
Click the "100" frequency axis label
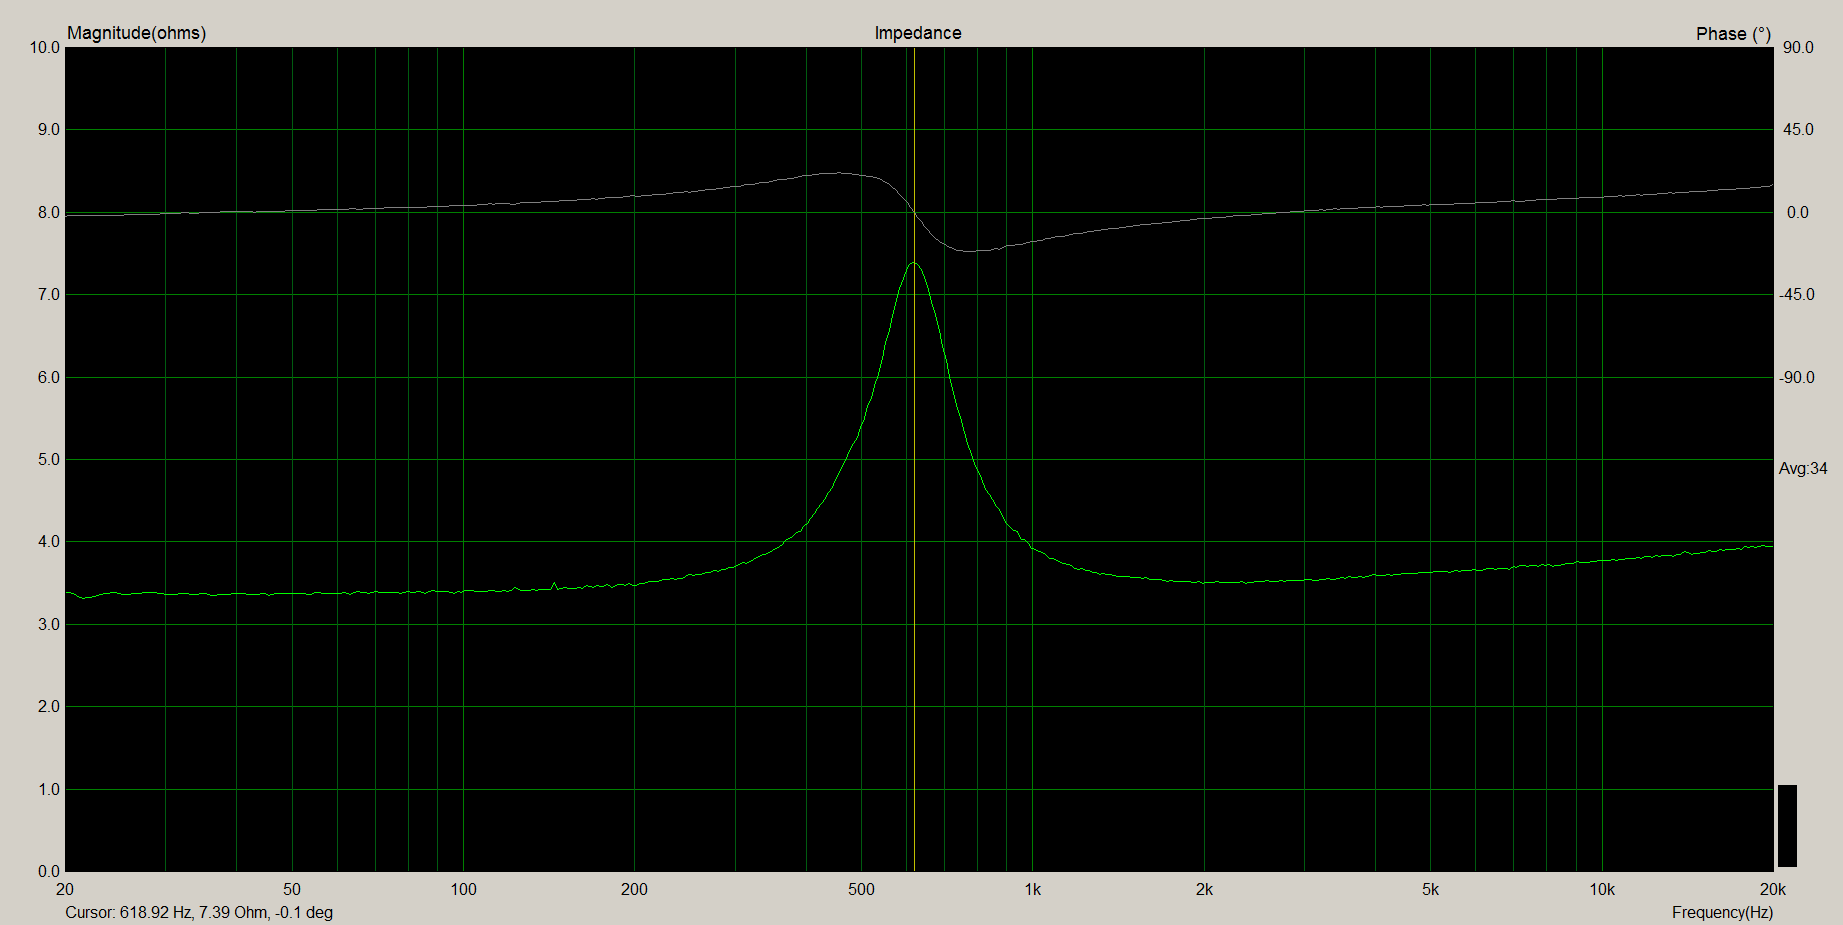[x=463, y=889]
